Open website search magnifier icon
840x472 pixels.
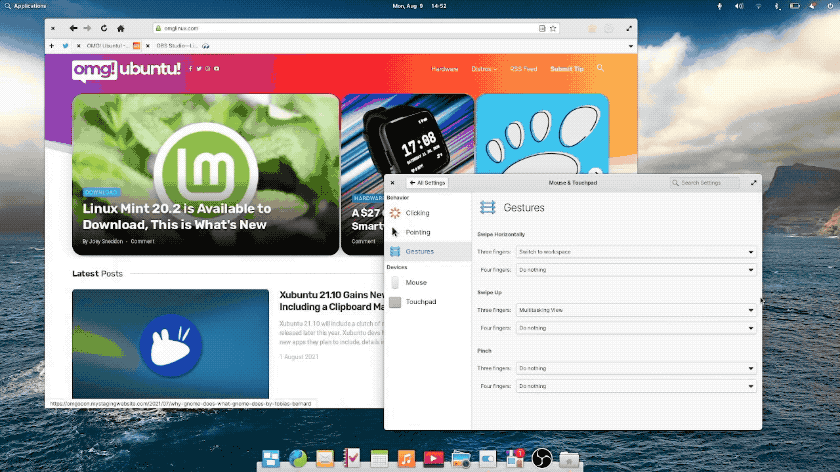coord(600,68)
